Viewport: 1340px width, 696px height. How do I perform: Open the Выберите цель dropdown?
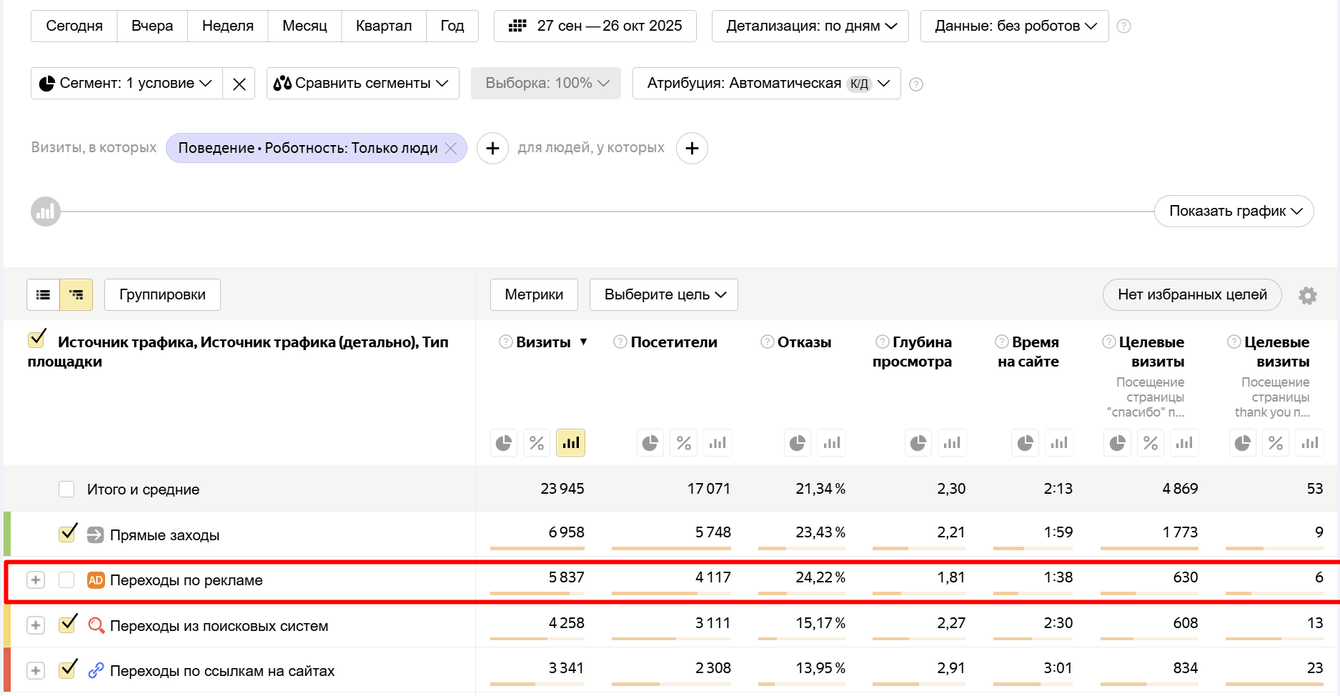[664, 295]
